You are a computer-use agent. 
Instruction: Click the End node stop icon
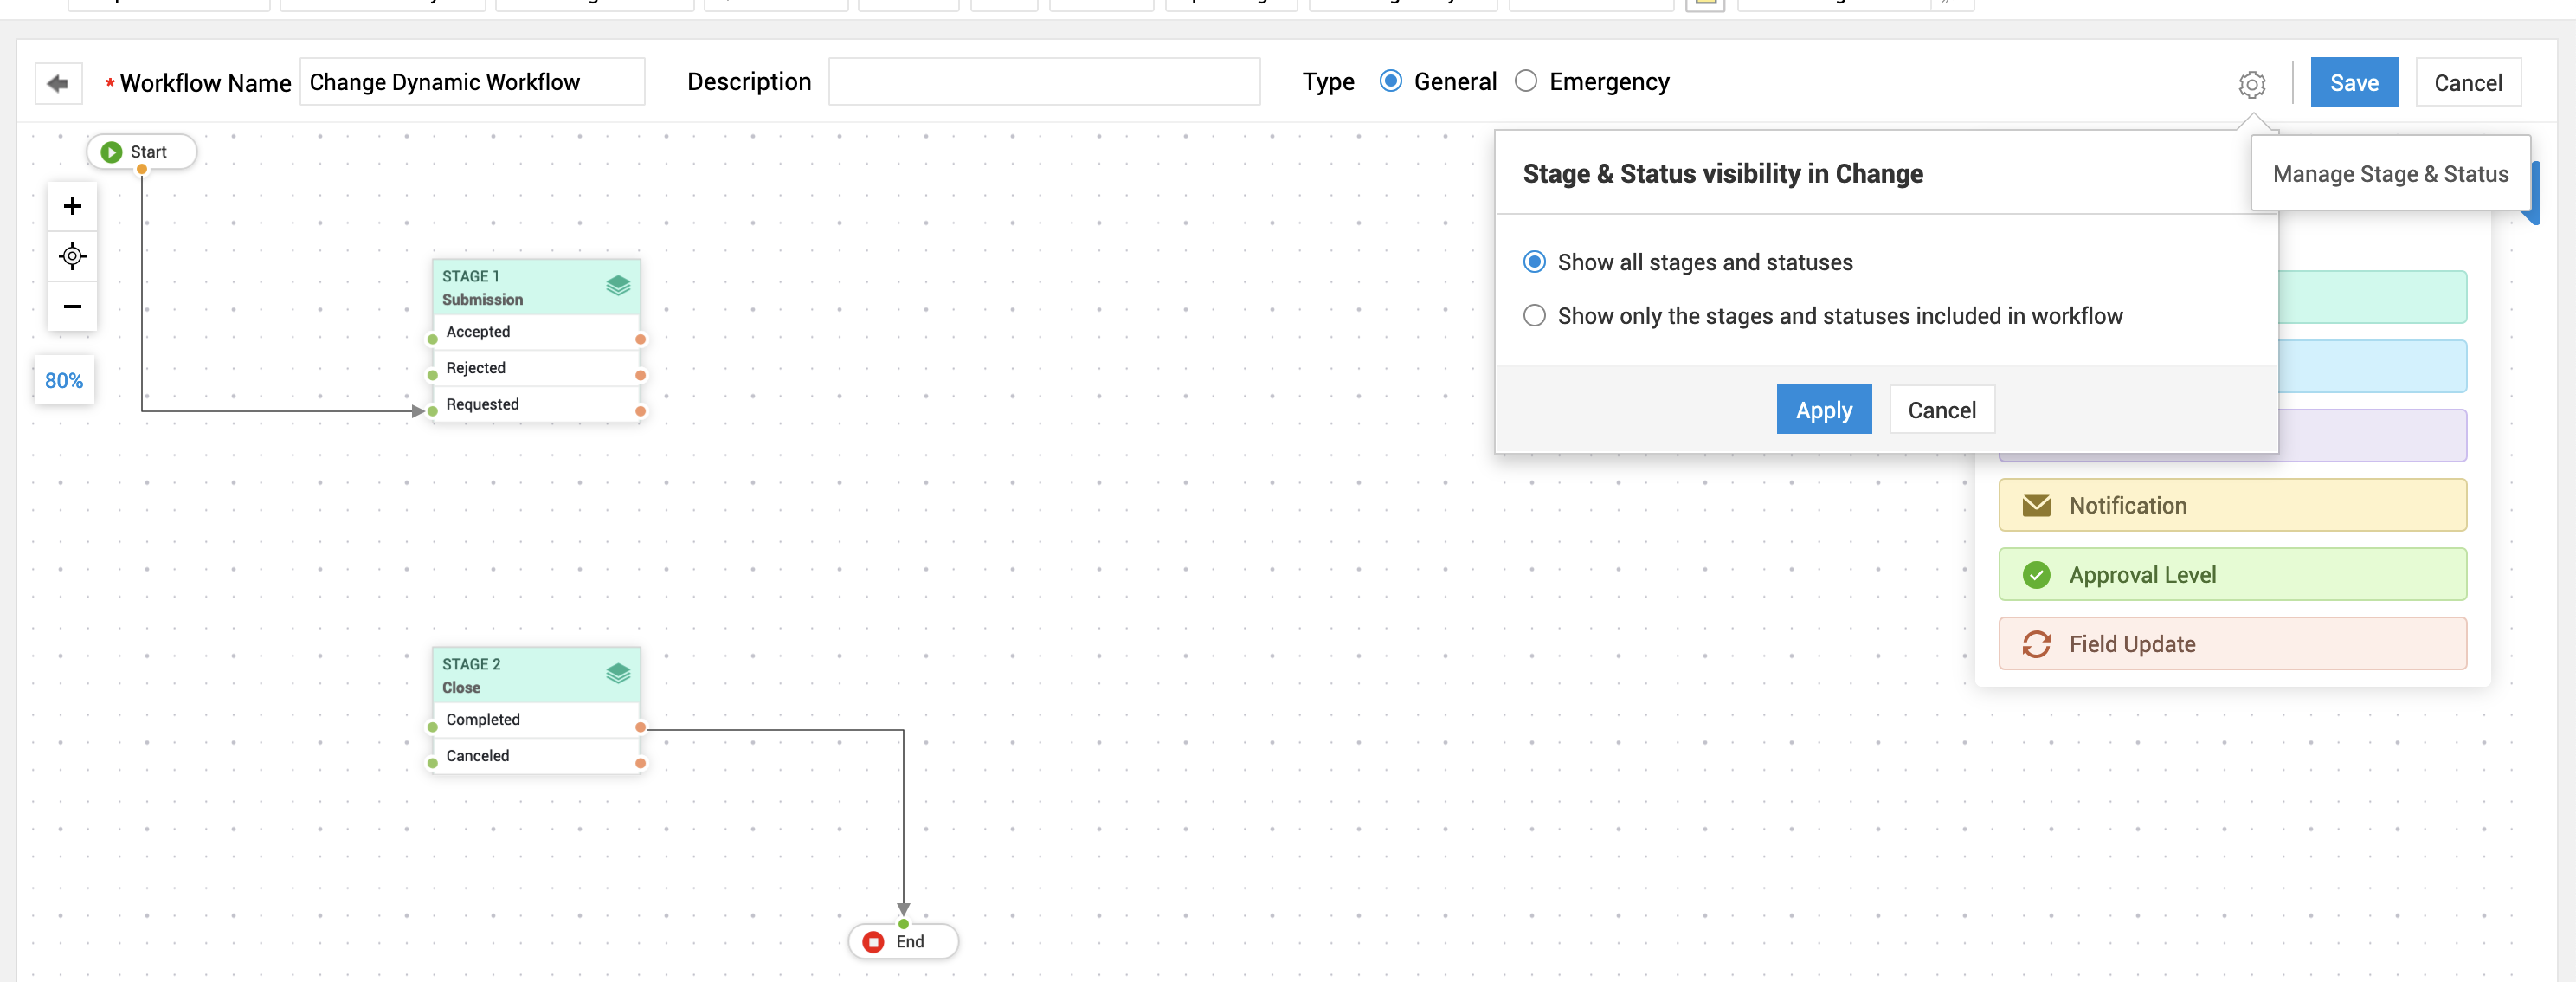click(873, 941)
